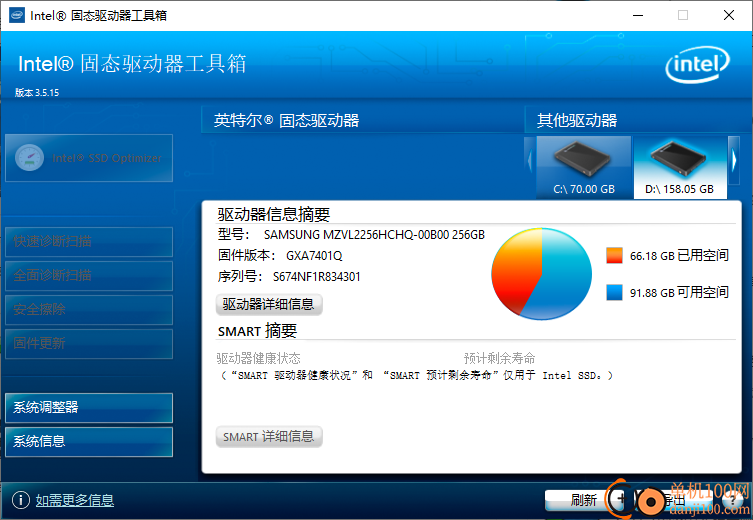753x520 pixels.
Task: Click the 预计剩余寿命 remaining life label
Action: (x=499, y=358)
